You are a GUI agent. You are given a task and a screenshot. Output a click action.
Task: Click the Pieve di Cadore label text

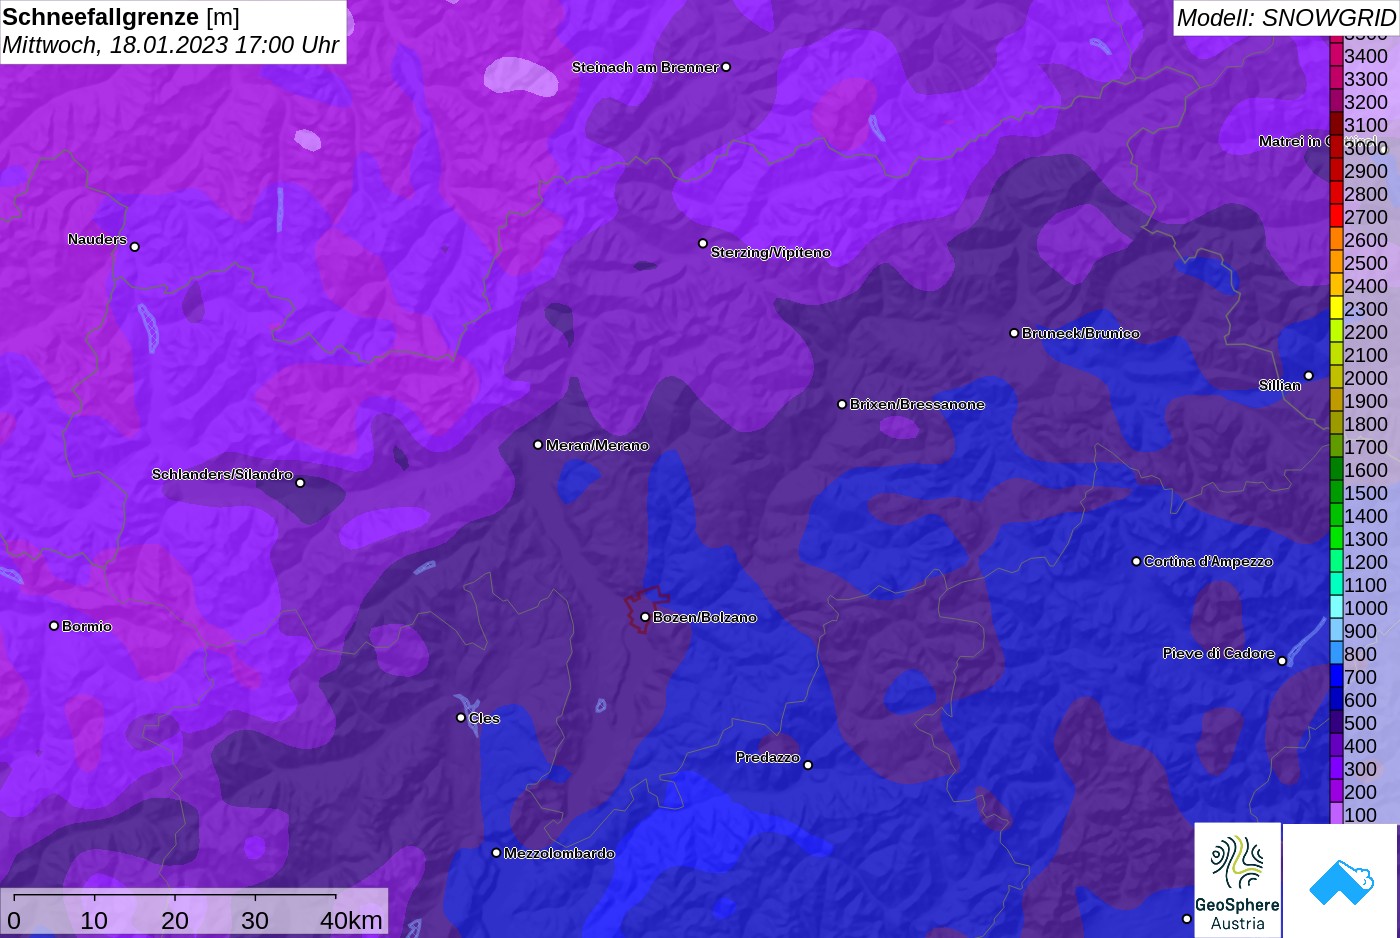[x=1218, y=653]
